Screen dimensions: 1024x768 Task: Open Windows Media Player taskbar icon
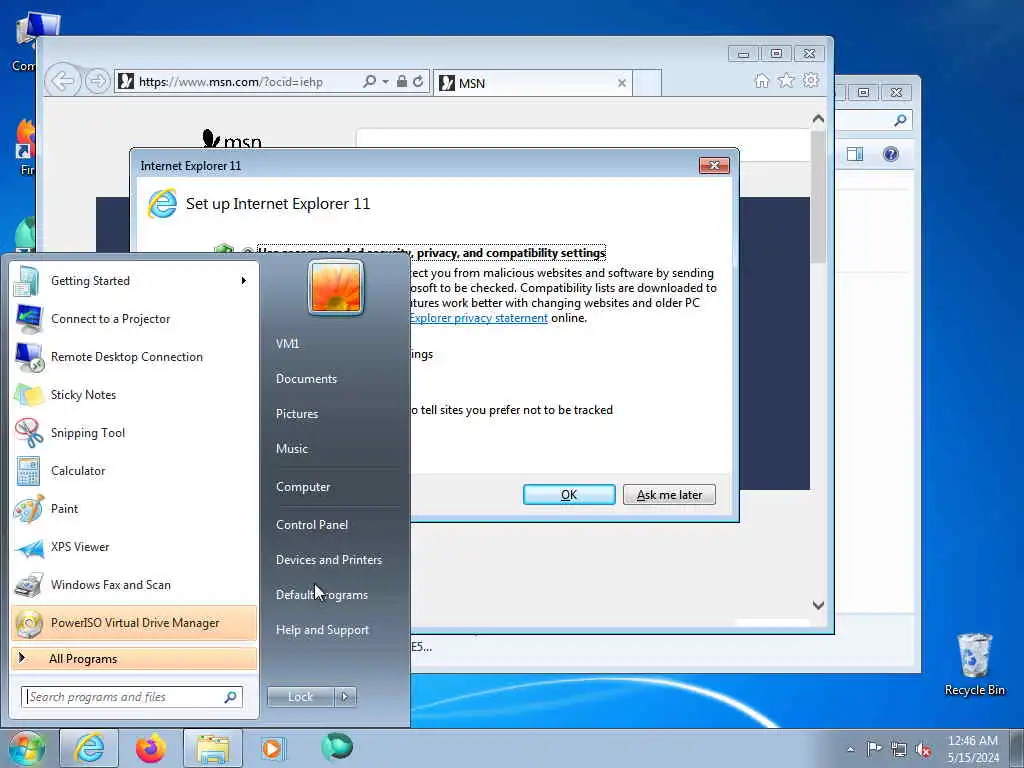click(x=272, y=748)
